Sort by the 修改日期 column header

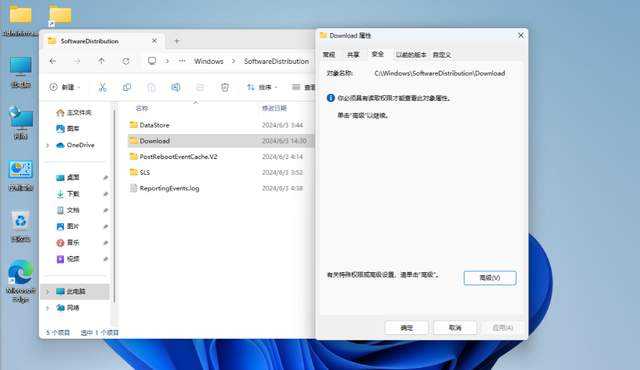click(274, 109)
